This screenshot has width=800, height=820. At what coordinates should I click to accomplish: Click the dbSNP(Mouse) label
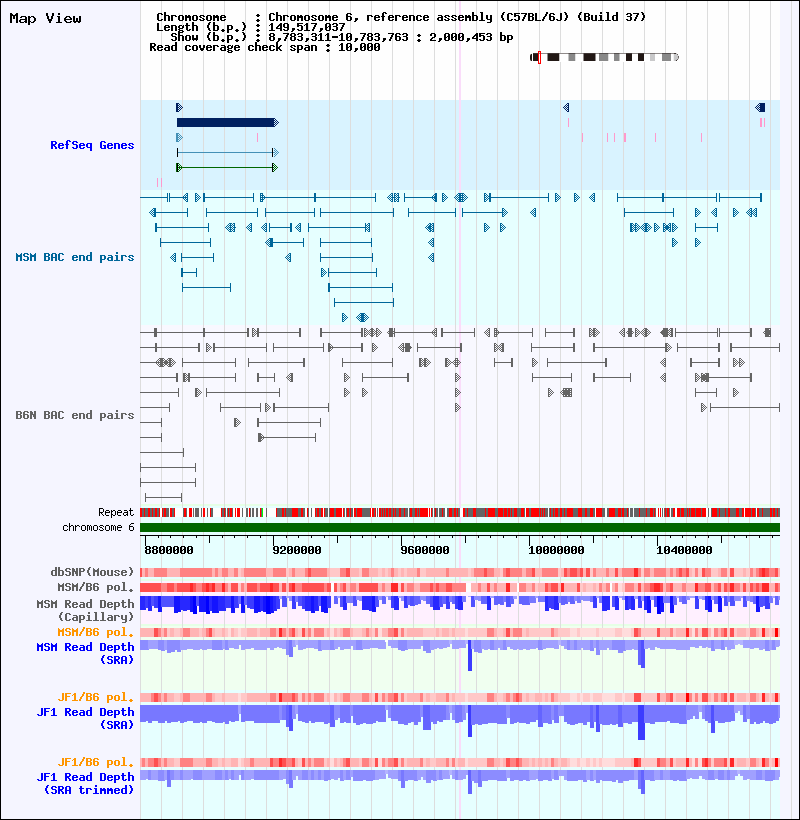click(x=92, y=572)
